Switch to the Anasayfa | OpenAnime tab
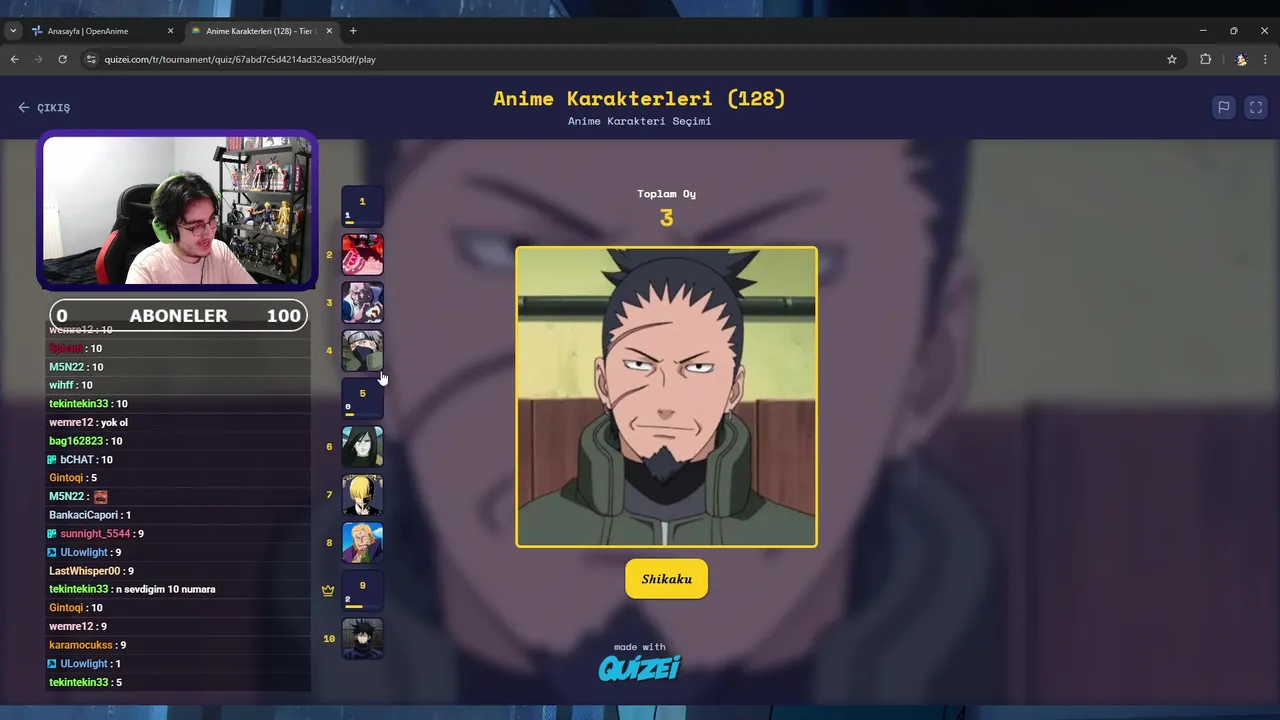Image resolution: width=1280 pixels, height=720 pixels. [103, 31]
